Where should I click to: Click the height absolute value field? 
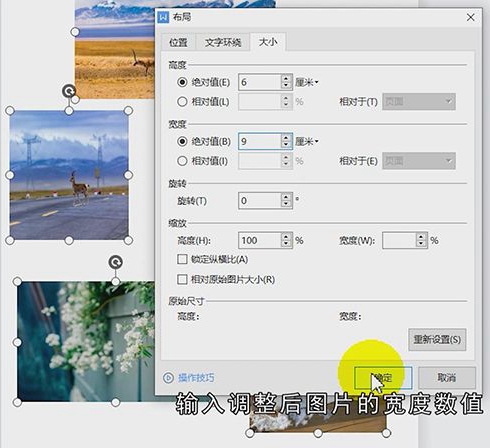259,82
